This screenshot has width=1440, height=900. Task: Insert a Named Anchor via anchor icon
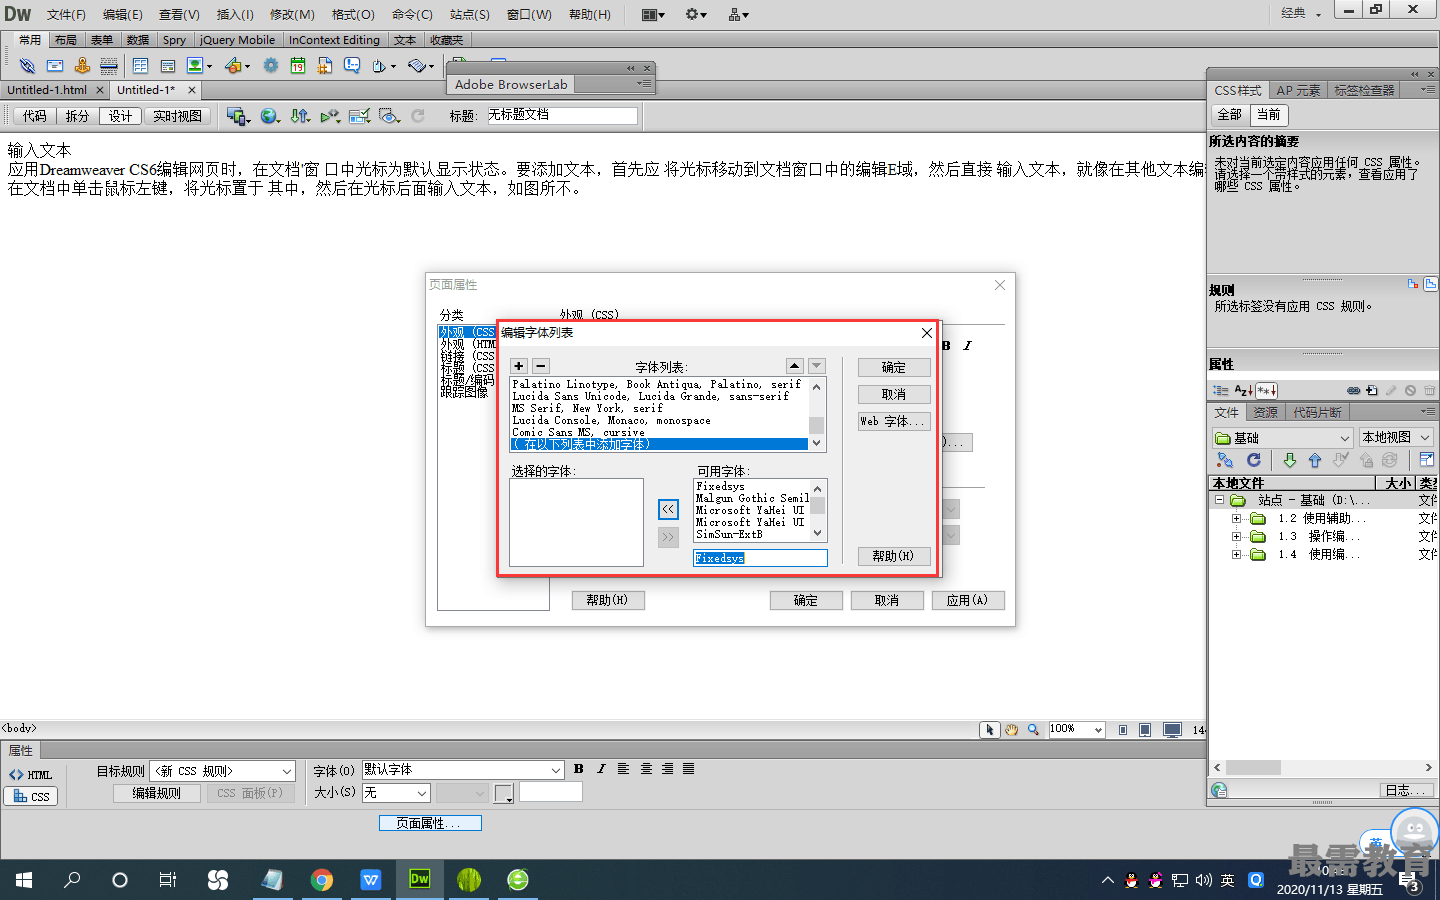pyautogui.click(x=82, y=66)
